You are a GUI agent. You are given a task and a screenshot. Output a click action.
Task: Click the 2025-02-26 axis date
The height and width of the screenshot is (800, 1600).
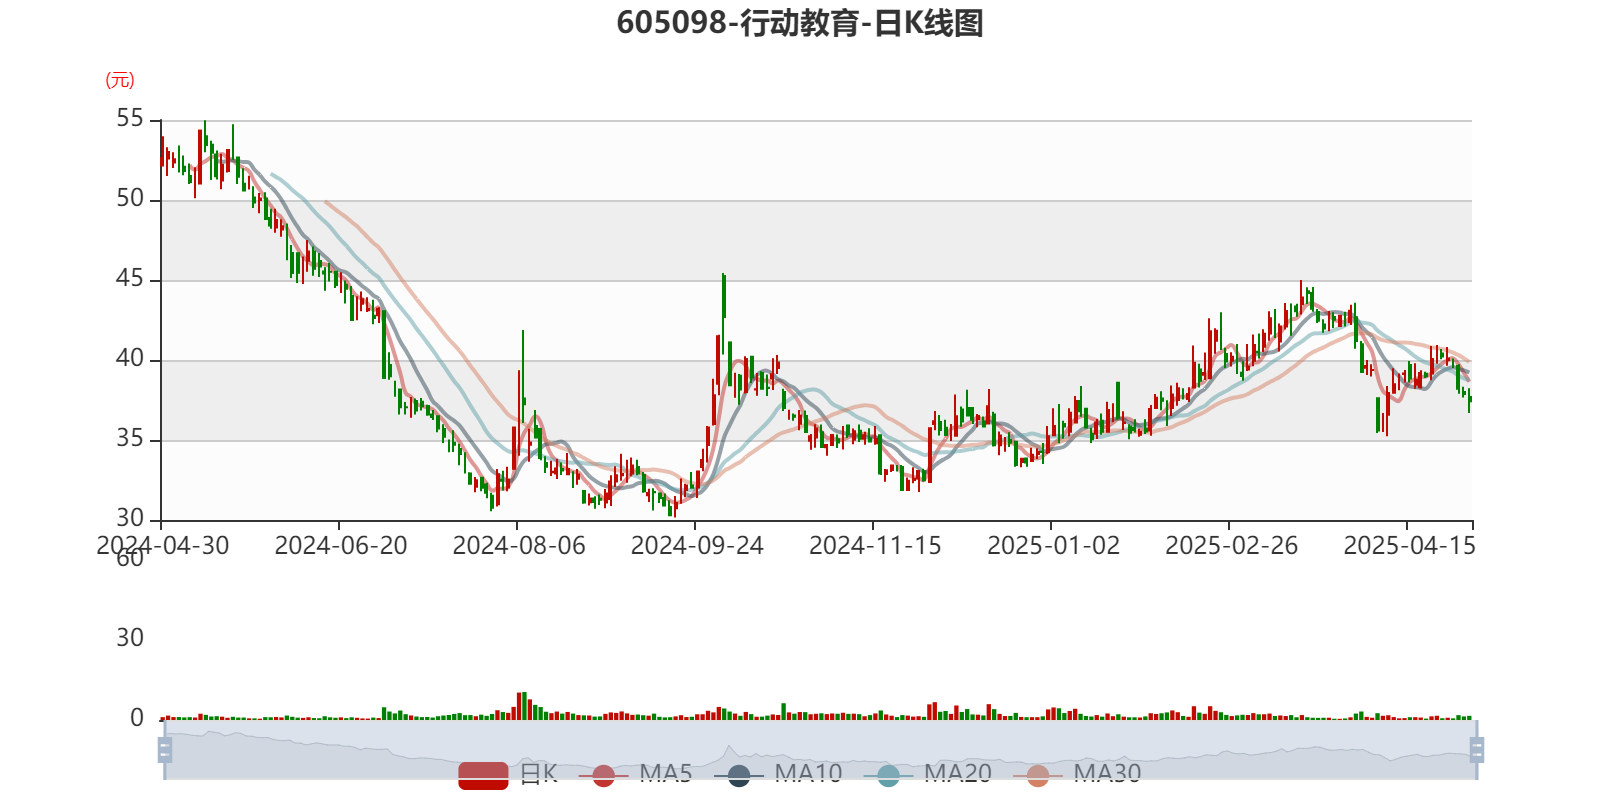(x=1231, y=546)
